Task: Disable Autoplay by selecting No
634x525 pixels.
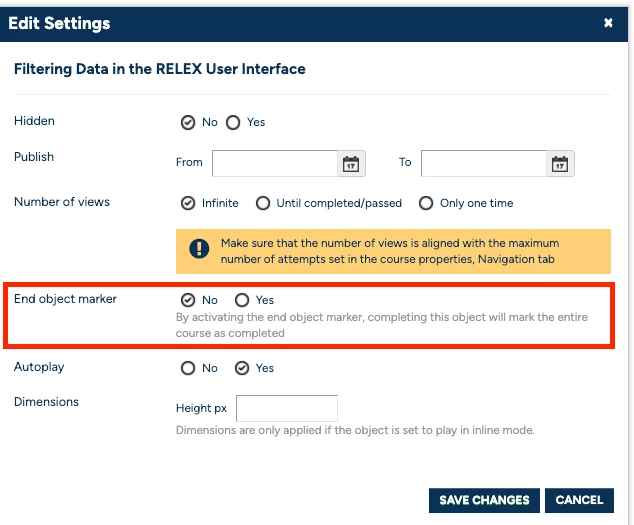Action: [188, 368]
